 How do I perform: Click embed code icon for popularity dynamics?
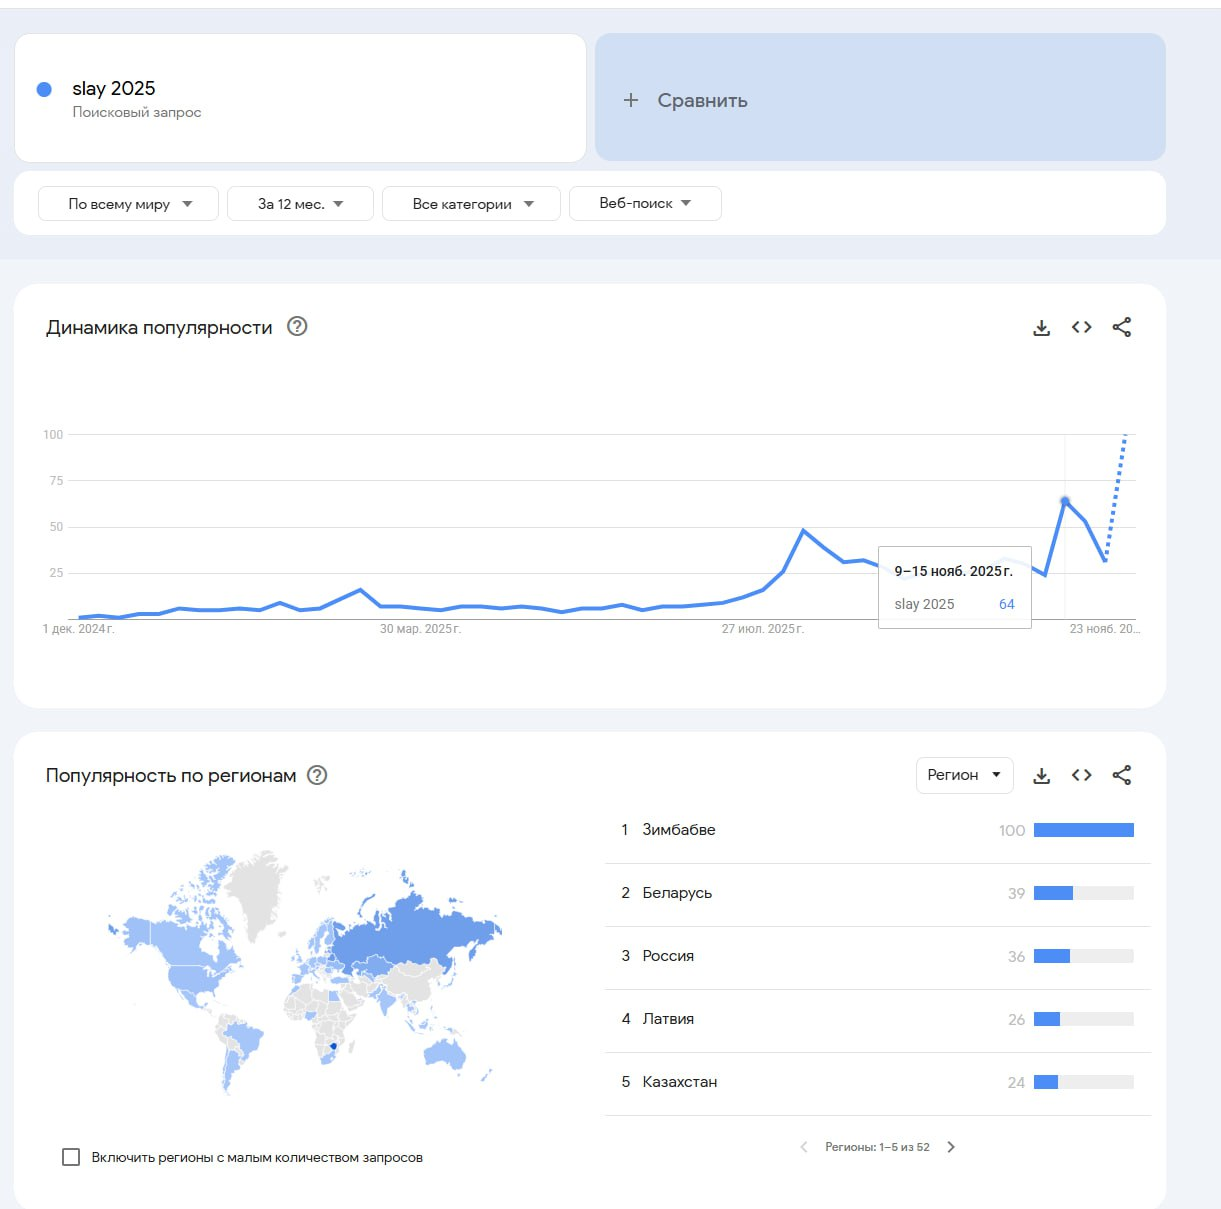(x=1081, y=328)
